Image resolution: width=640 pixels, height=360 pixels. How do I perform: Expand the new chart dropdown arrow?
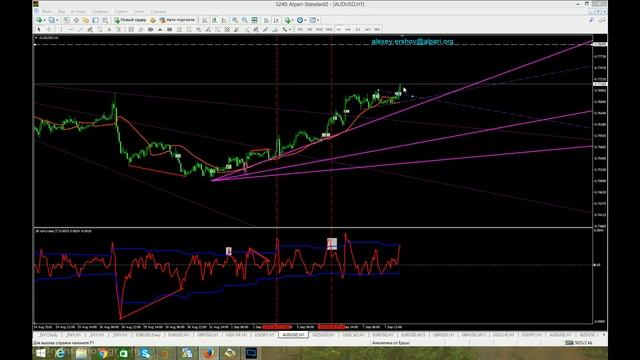[44, 20]
